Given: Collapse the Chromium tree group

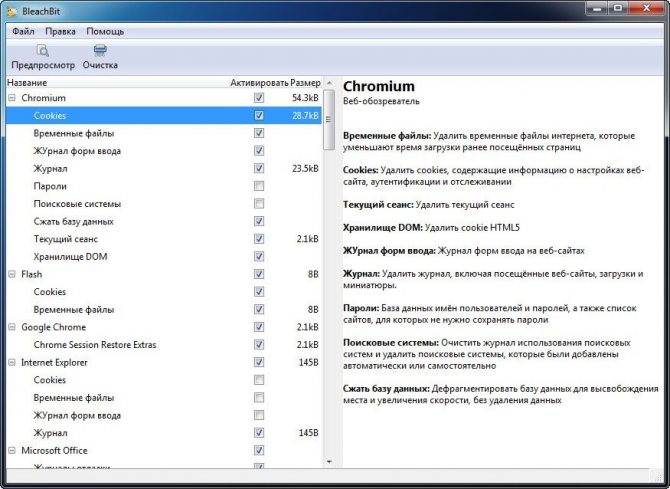Looking at the screenshot, I should 12,98.
